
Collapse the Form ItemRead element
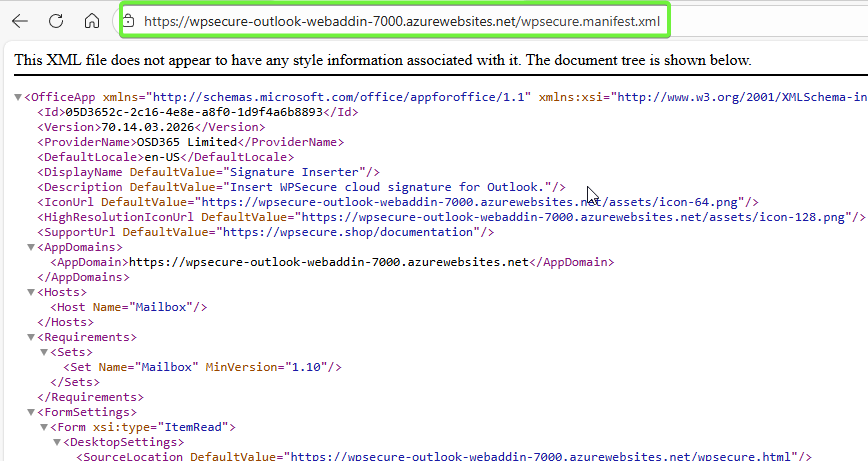43,427
